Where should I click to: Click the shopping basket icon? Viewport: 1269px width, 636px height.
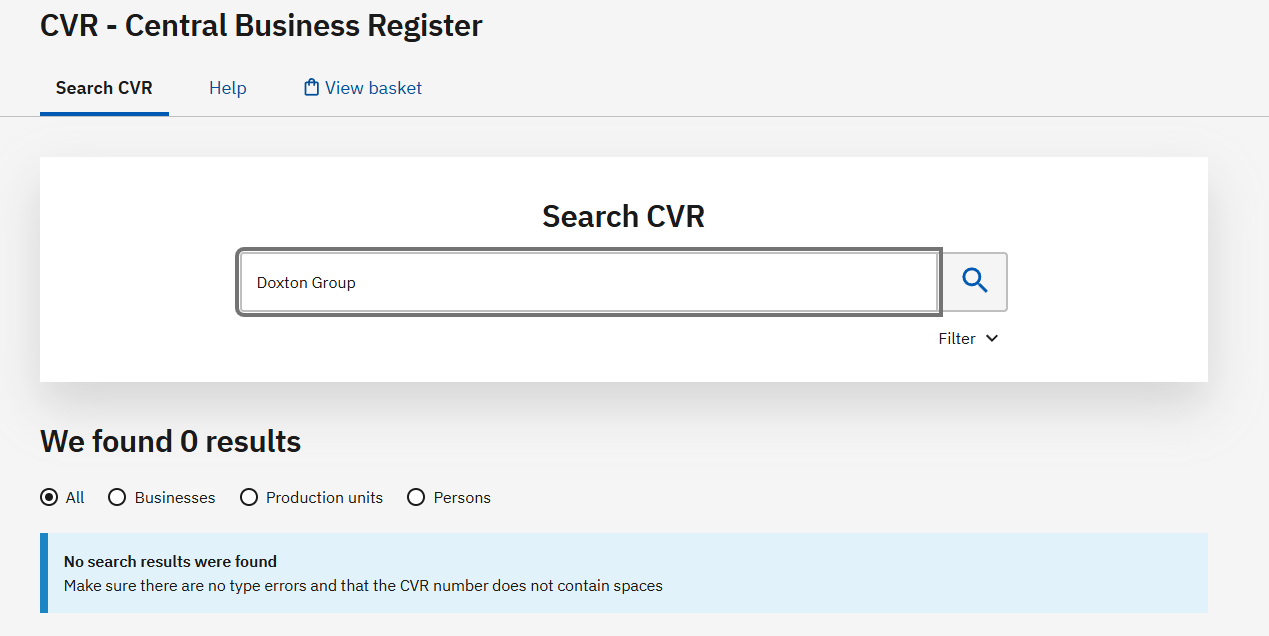tap(311, 88)
